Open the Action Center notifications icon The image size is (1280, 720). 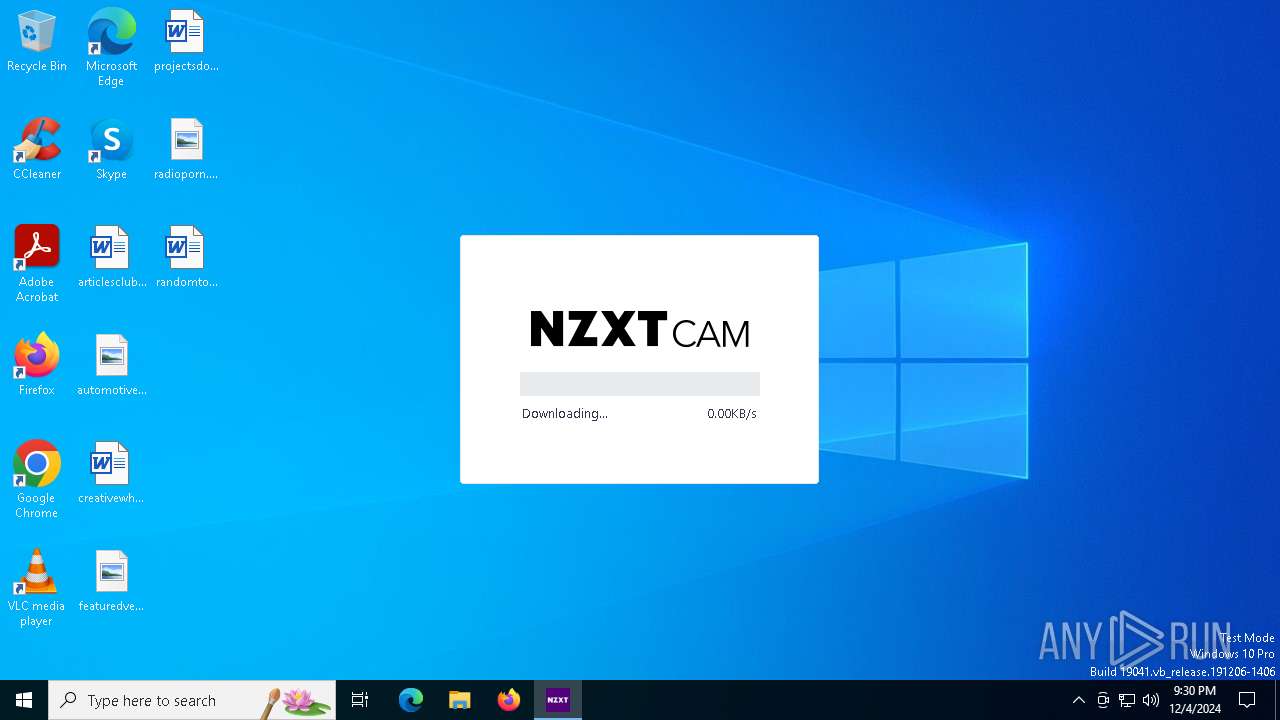coord(1247,700)
